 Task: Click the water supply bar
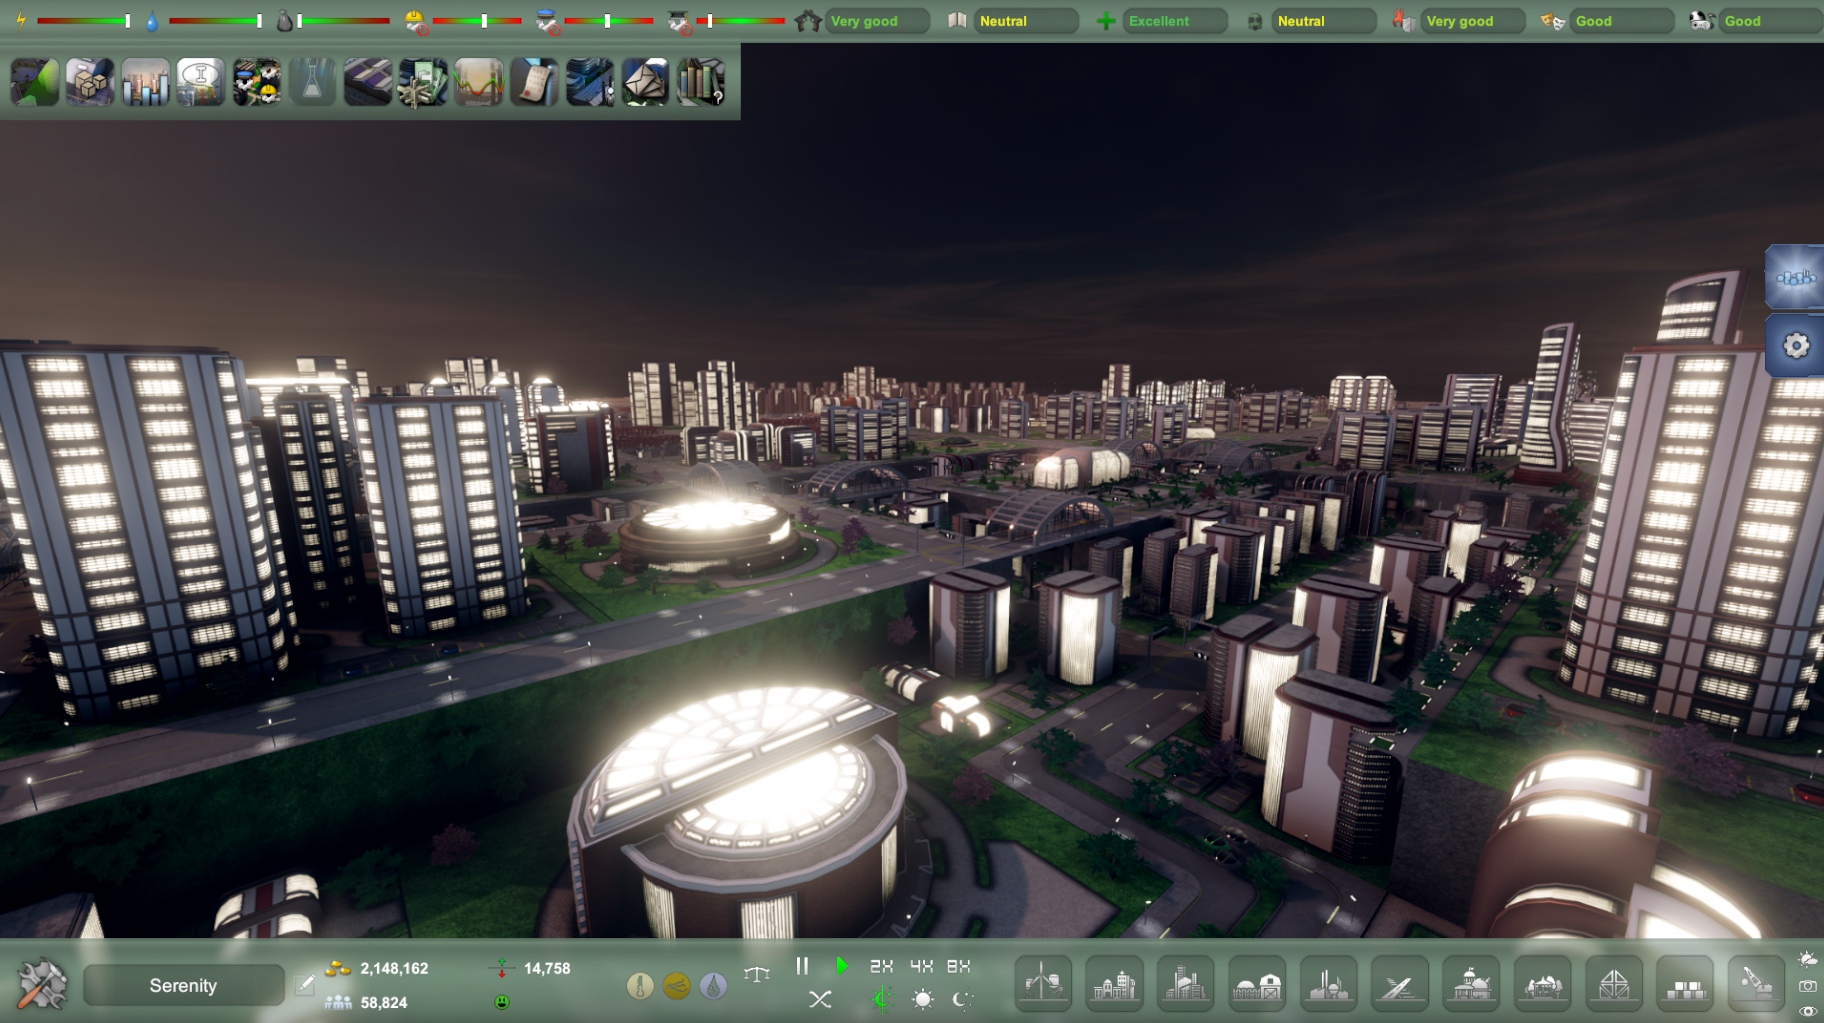click(216, 21)
